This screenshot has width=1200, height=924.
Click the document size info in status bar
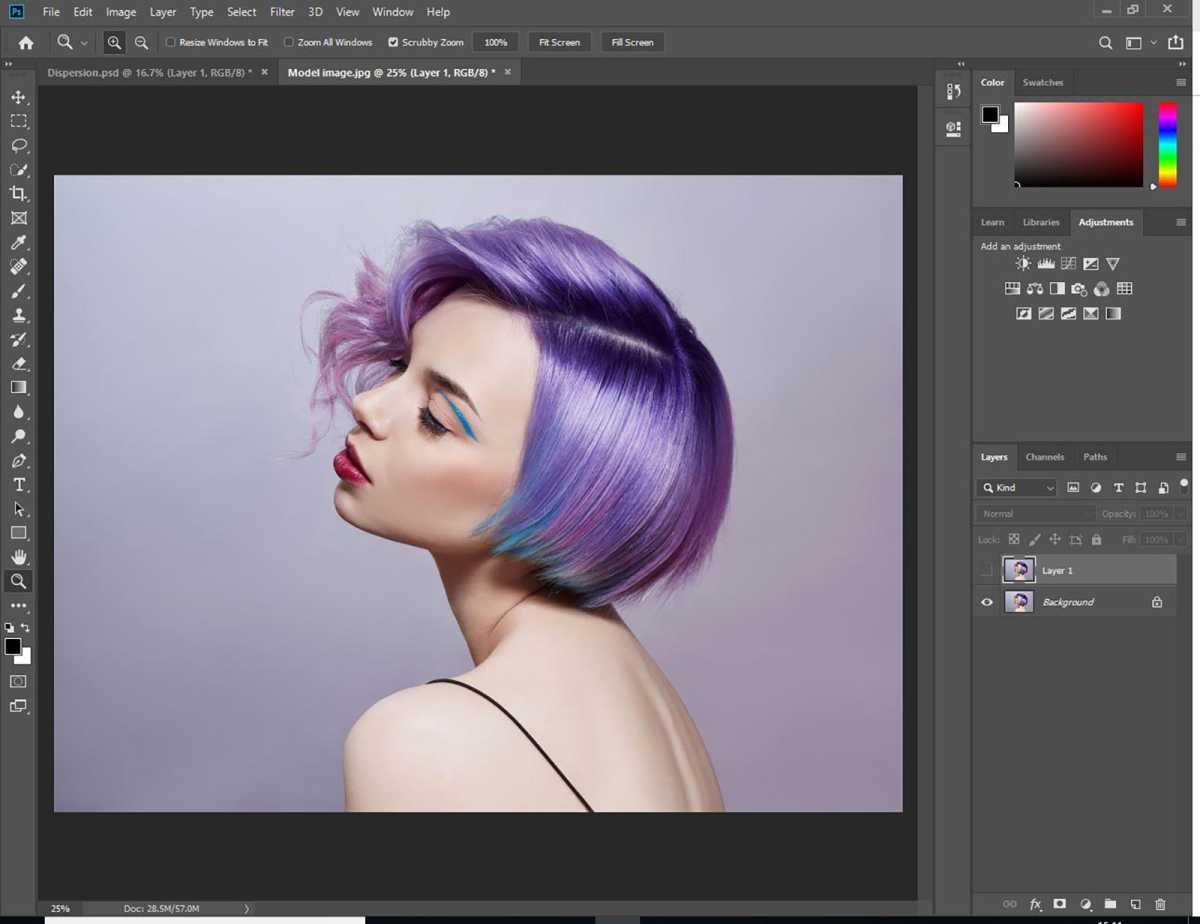click(160, 908)
